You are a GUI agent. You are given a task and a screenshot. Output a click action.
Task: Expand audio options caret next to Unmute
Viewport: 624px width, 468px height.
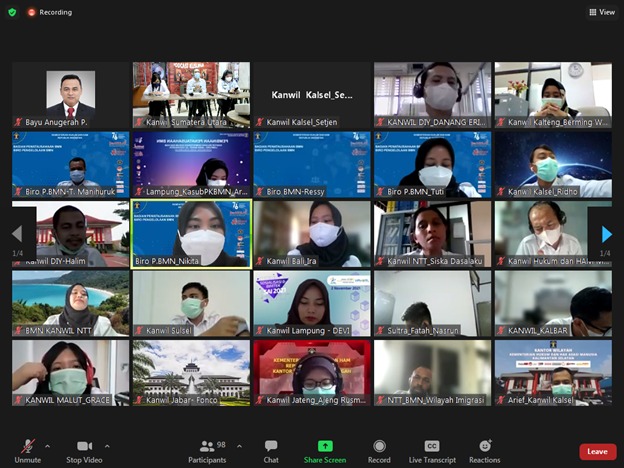(47, 446)
